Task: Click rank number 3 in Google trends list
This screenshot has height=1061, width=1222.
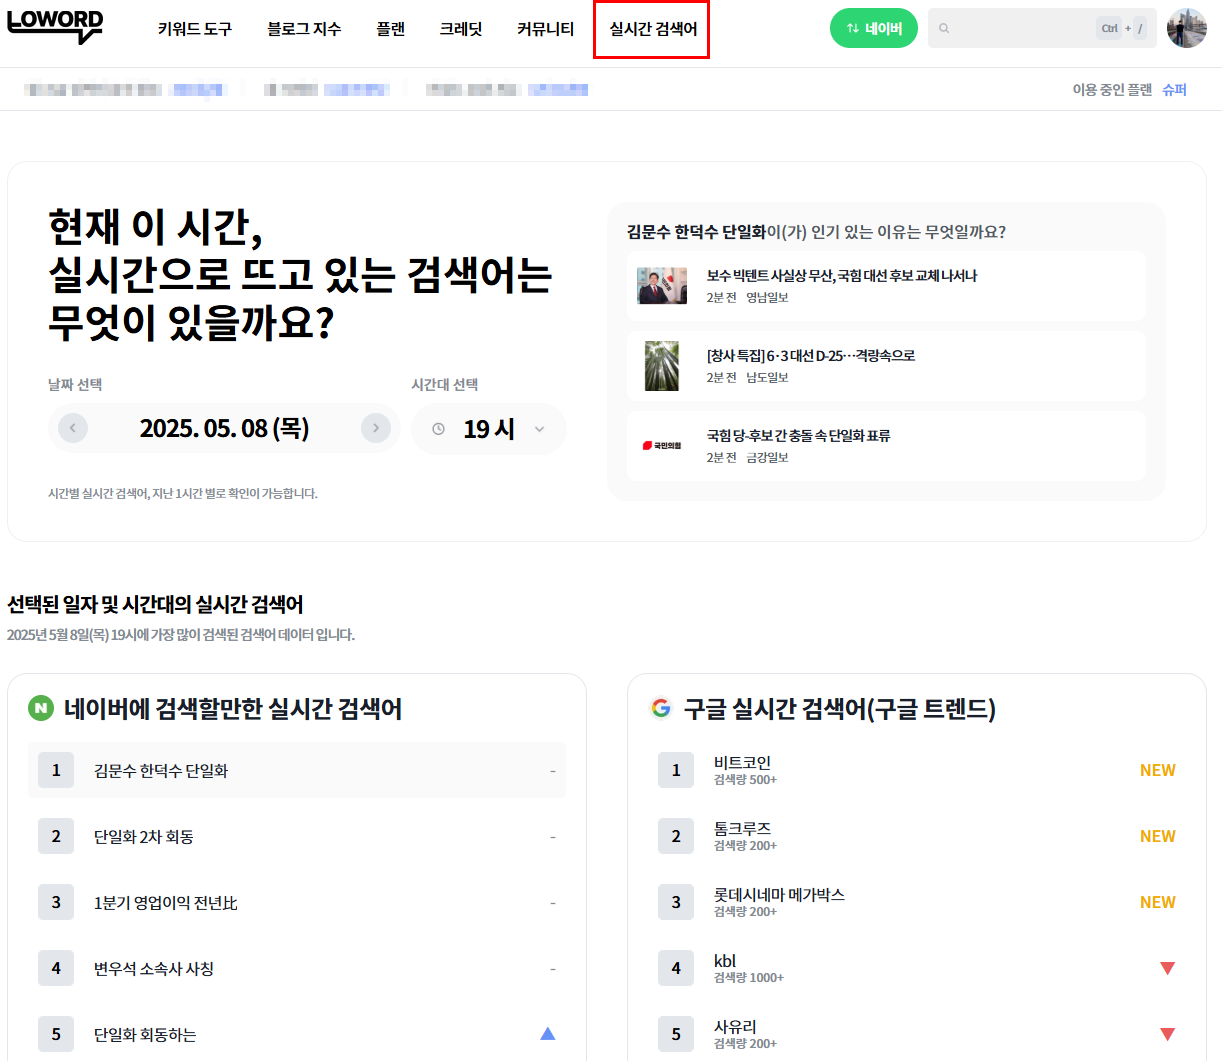Action: pos(676,902)
